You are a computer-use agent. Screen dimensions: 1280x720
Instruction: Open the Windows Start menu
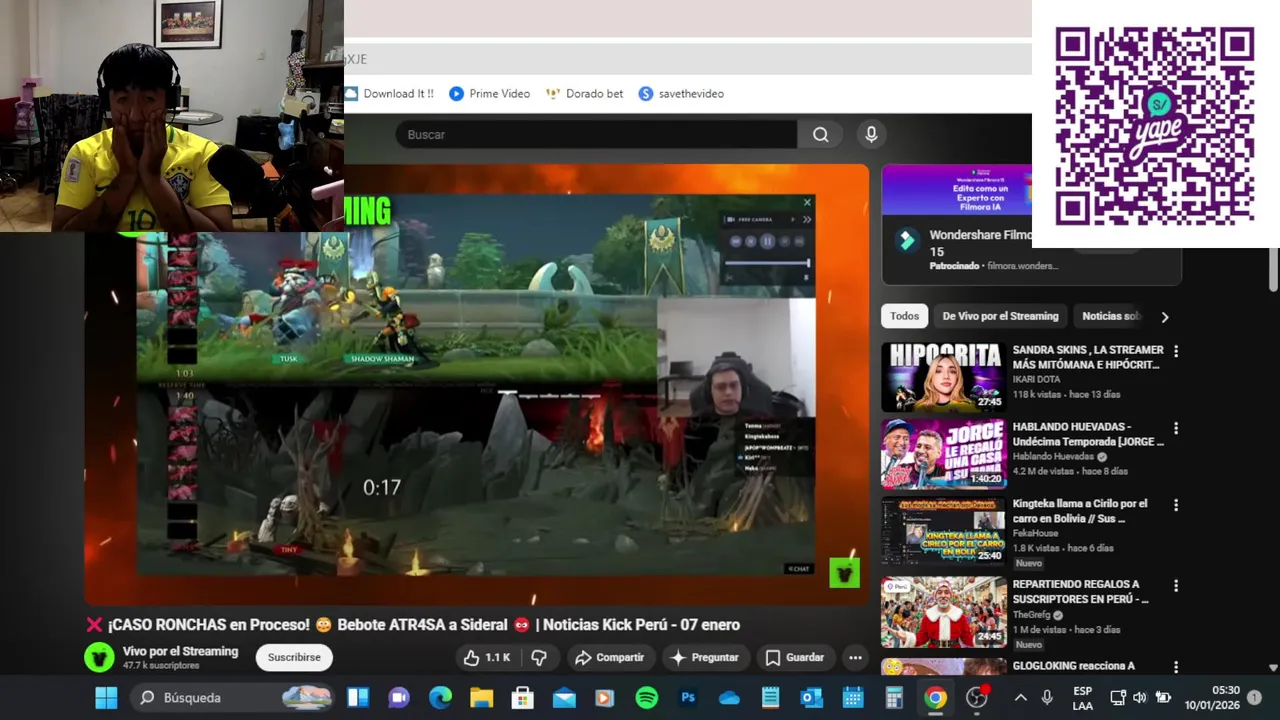click(106, 698)
